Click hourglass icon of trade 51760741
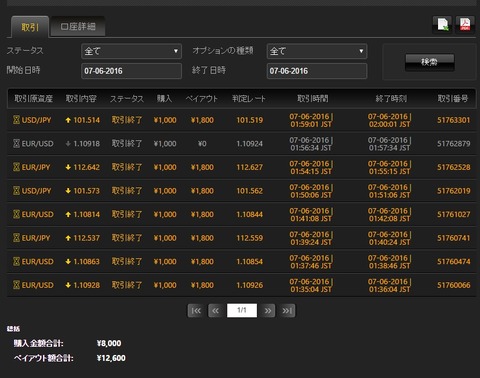480x378 pixels. 16,238
